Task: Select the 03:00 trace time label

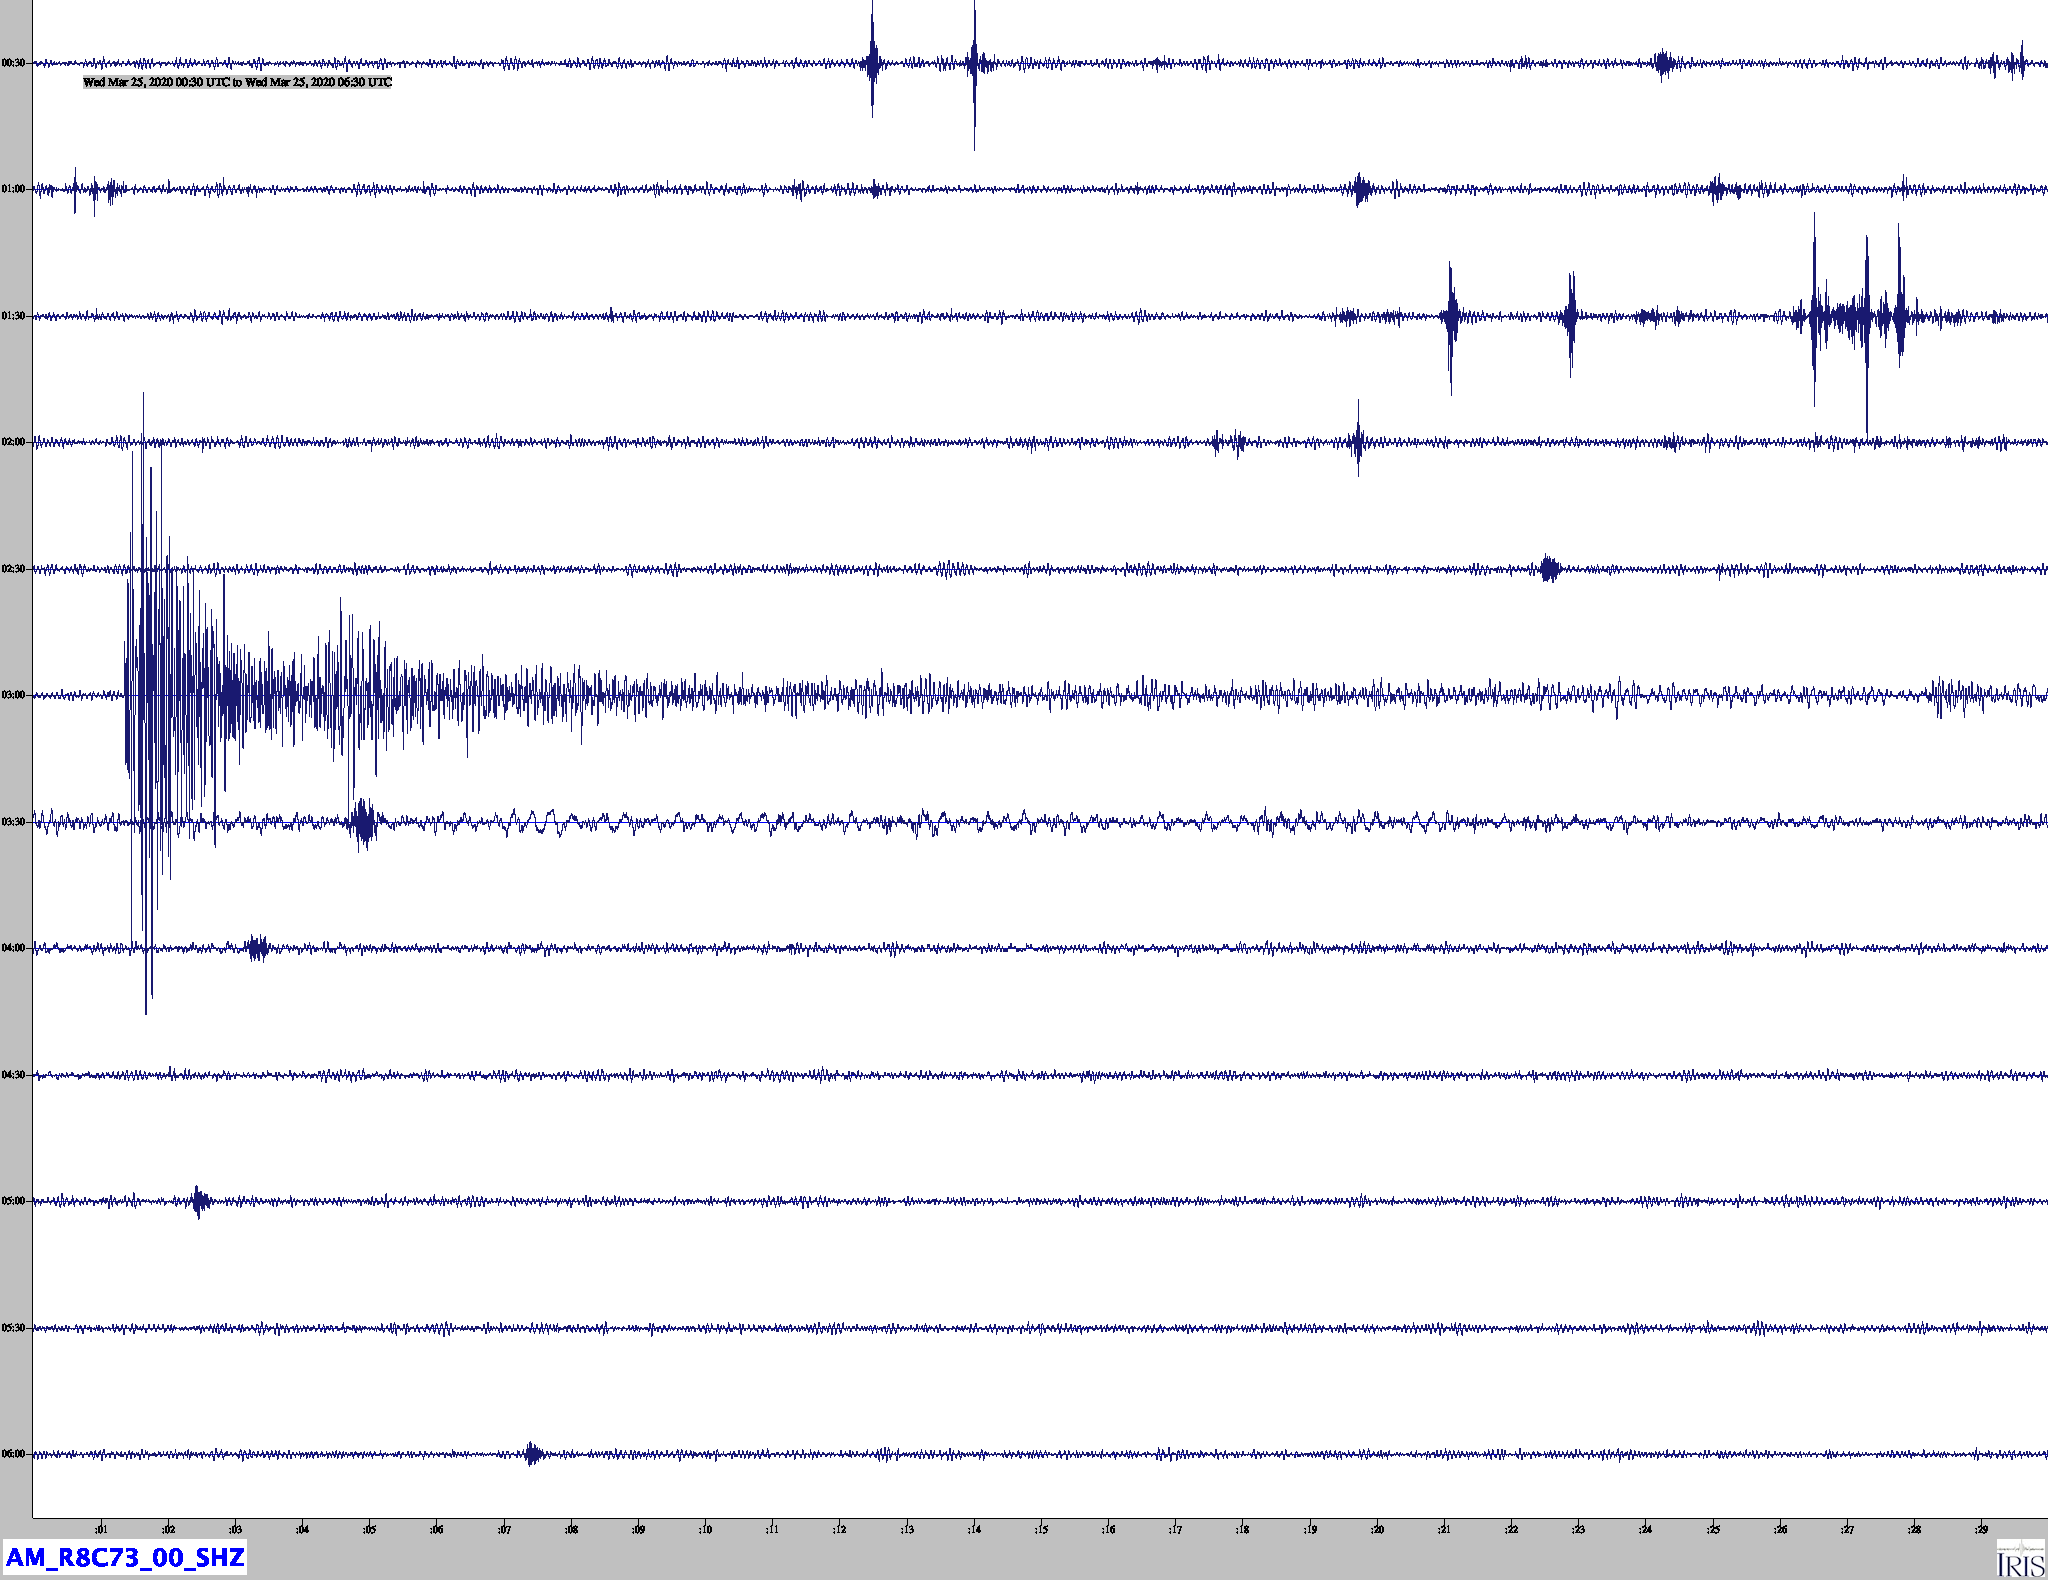Action: click(13, 695)
